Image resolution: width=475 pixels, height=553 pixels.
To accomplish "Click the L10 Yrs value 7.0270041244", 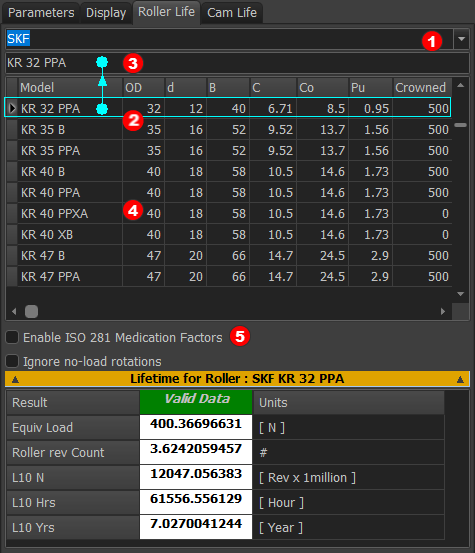I will point(196,527).
